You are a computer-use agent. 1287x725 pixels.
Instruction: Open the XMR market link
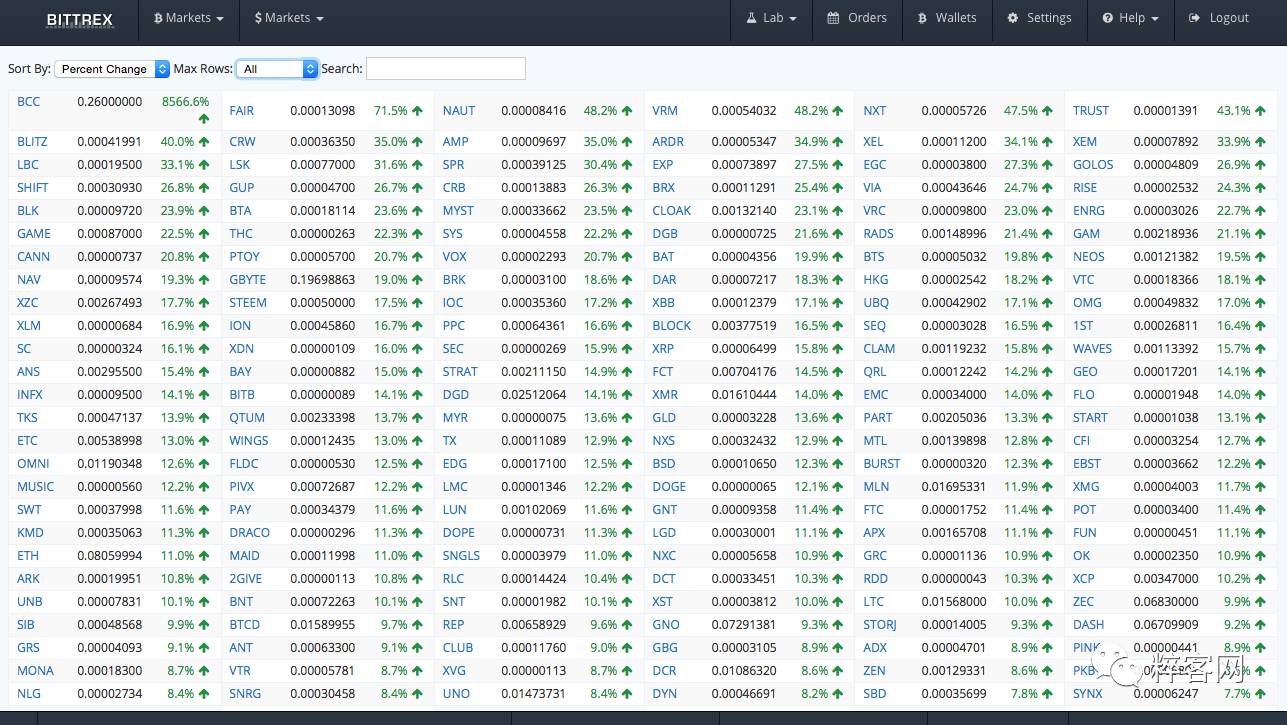tap(665, 395)
